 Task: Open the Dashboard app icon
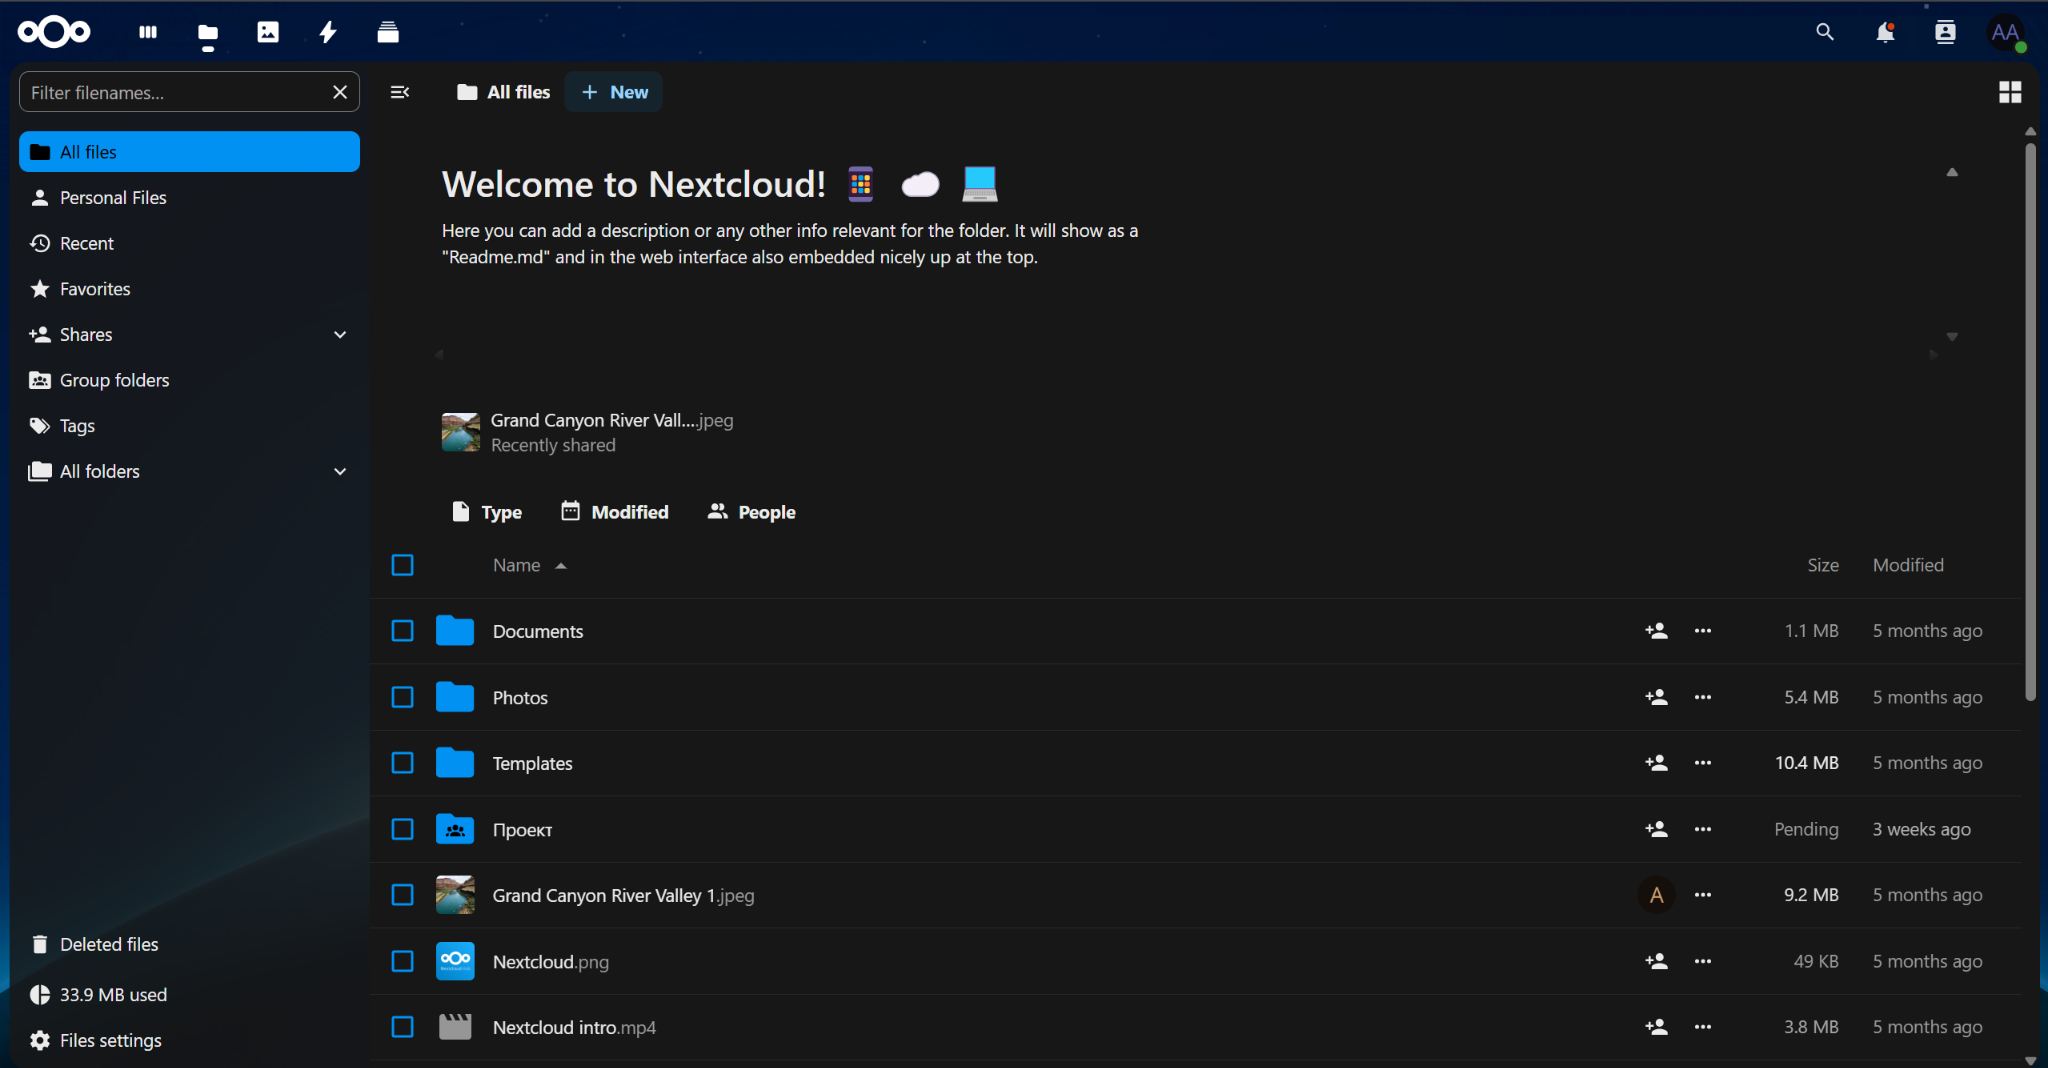148,32
